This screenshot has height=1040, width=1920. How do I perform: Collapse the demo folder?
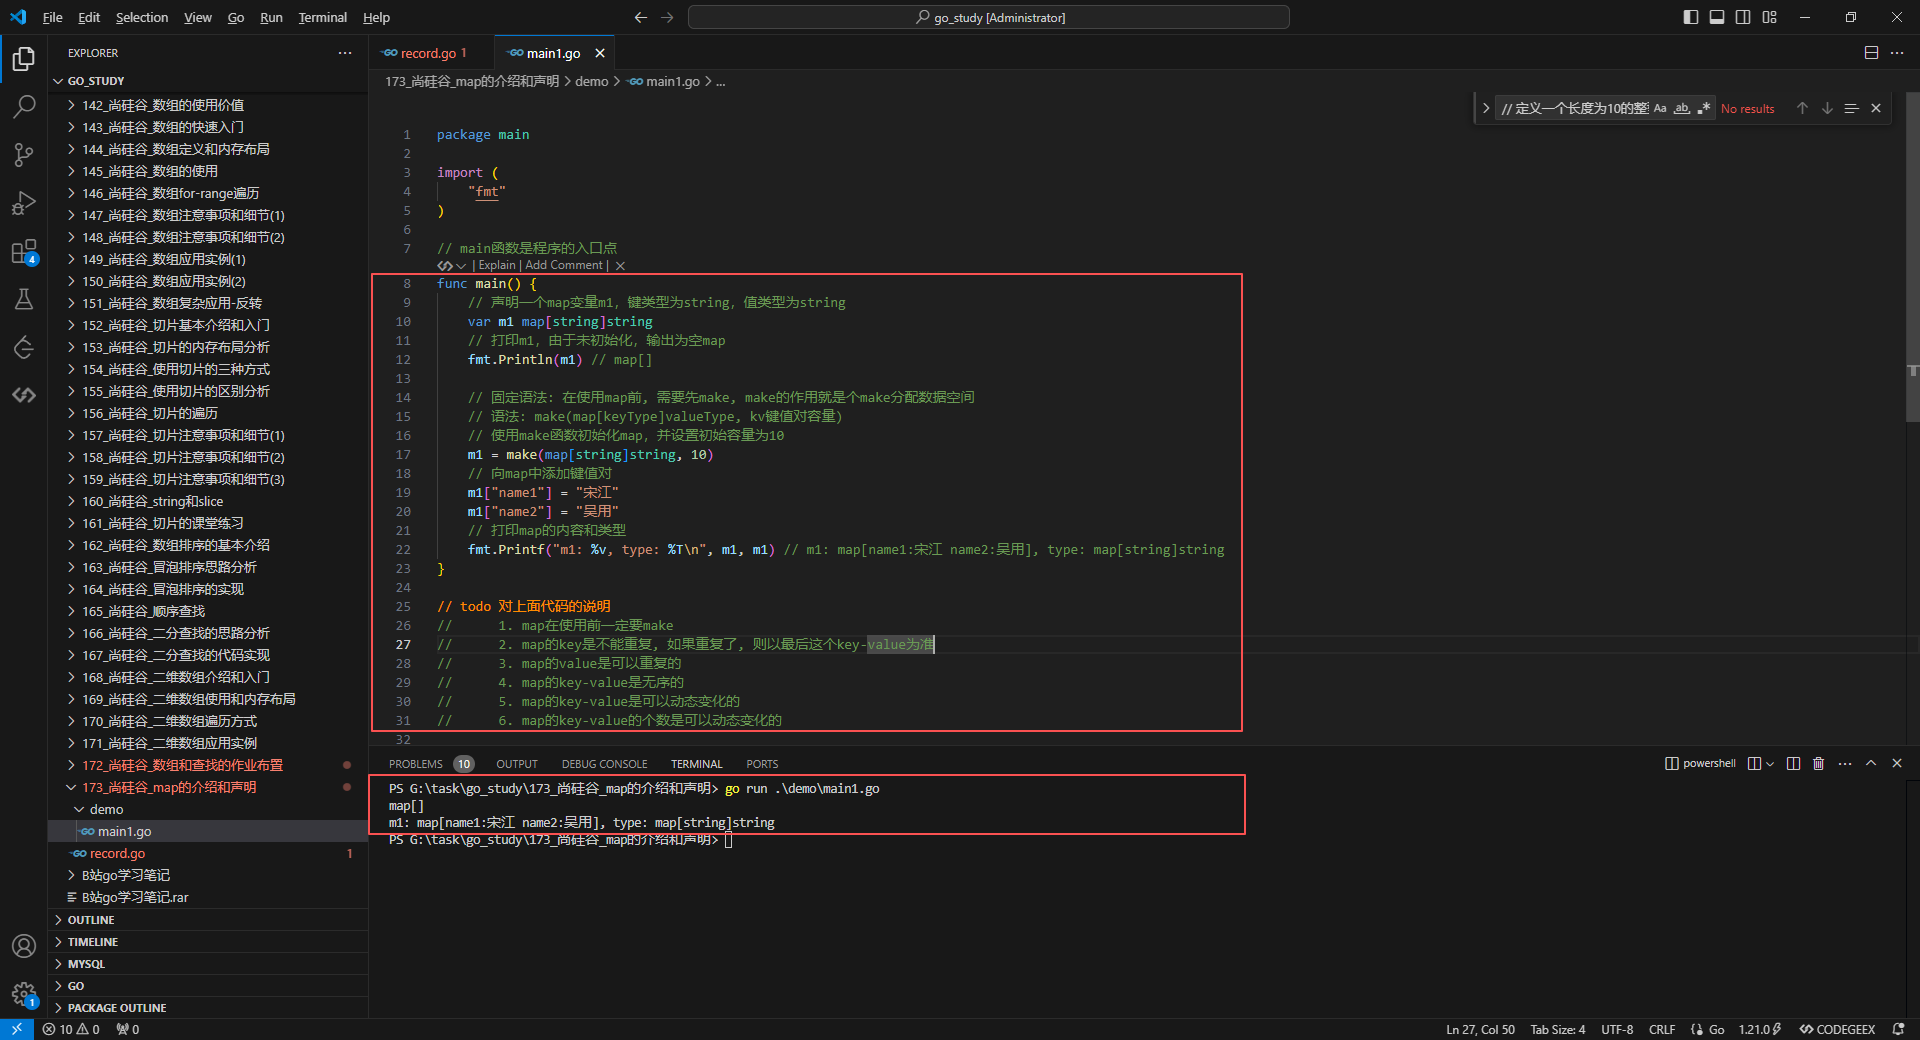click(106, 810)
